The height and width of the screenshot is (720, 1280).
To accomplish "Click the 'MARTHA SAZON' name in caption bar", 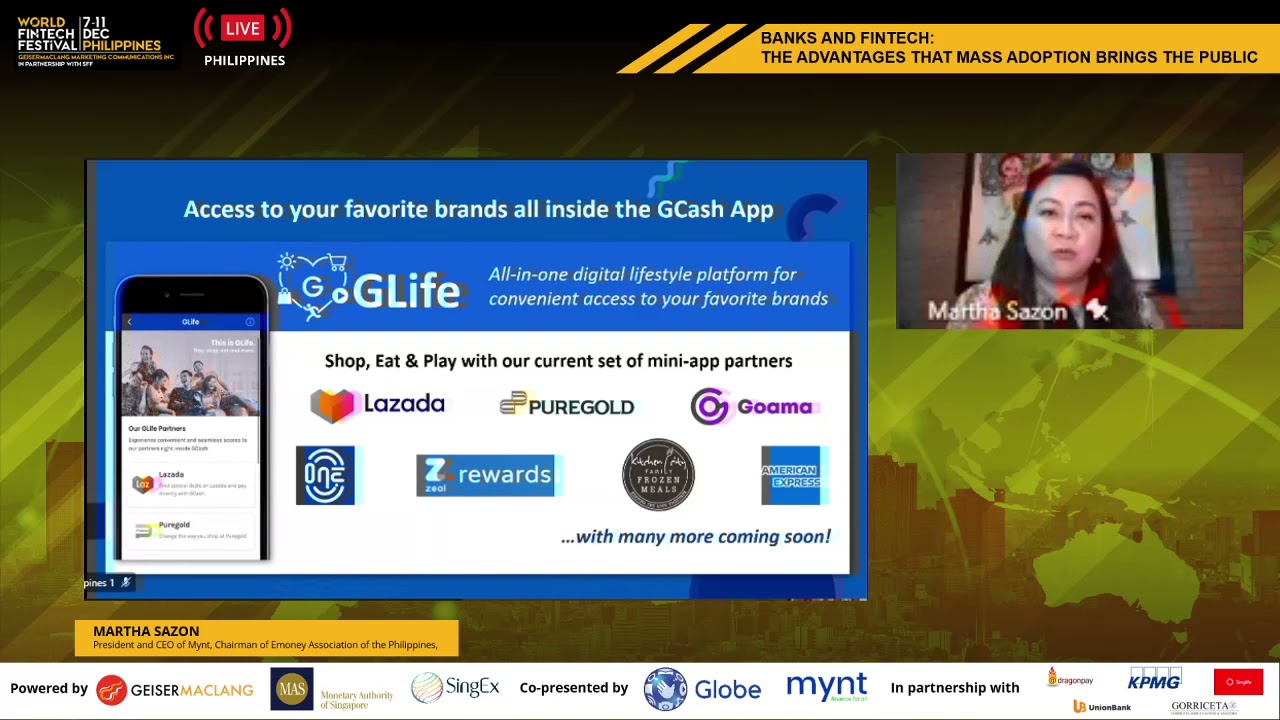I will [146, 631].
